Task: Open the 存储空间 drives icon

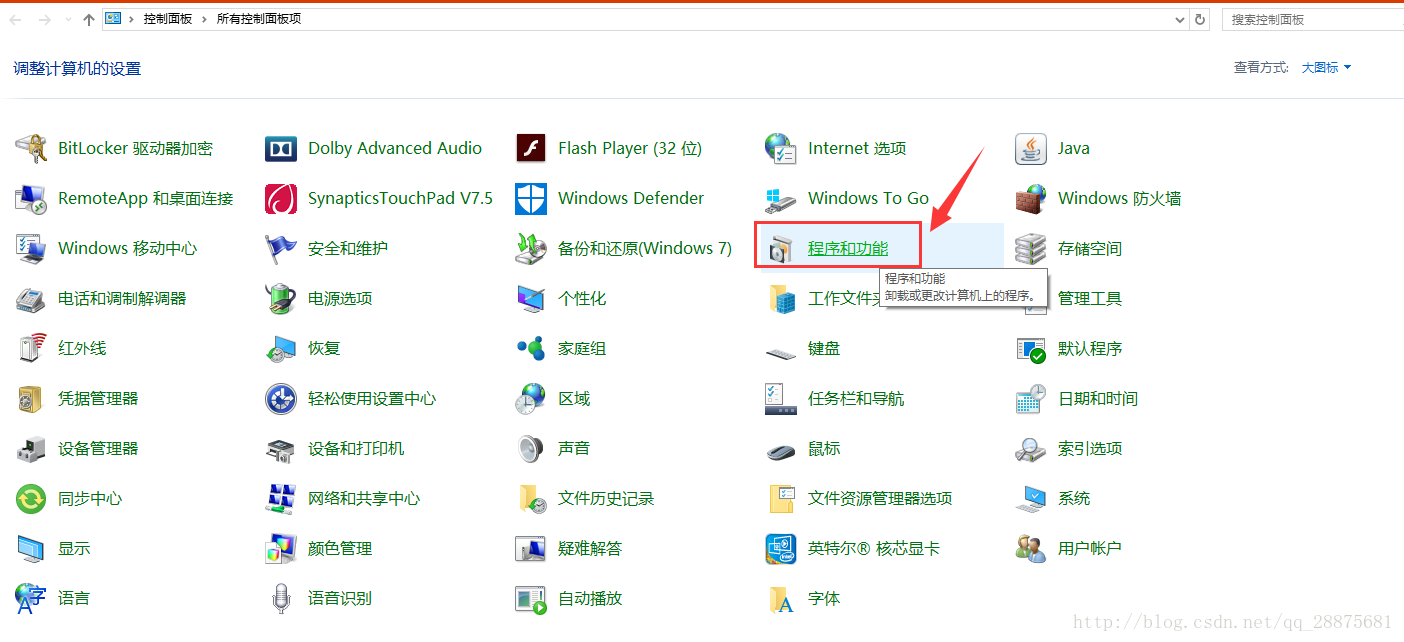Action: pyautogui.click(x=1031, y=248)
